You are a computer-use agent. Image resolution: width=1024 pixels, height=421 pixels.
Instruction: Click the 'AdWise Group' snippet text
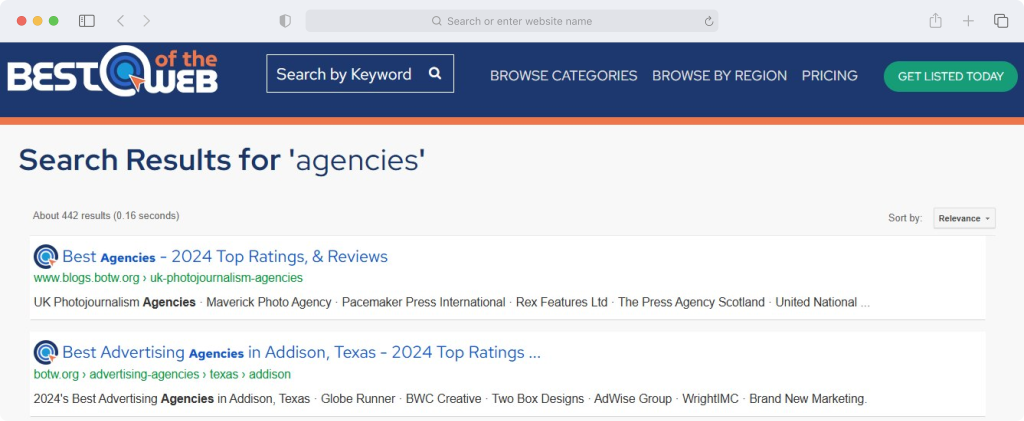coord(633,399)
